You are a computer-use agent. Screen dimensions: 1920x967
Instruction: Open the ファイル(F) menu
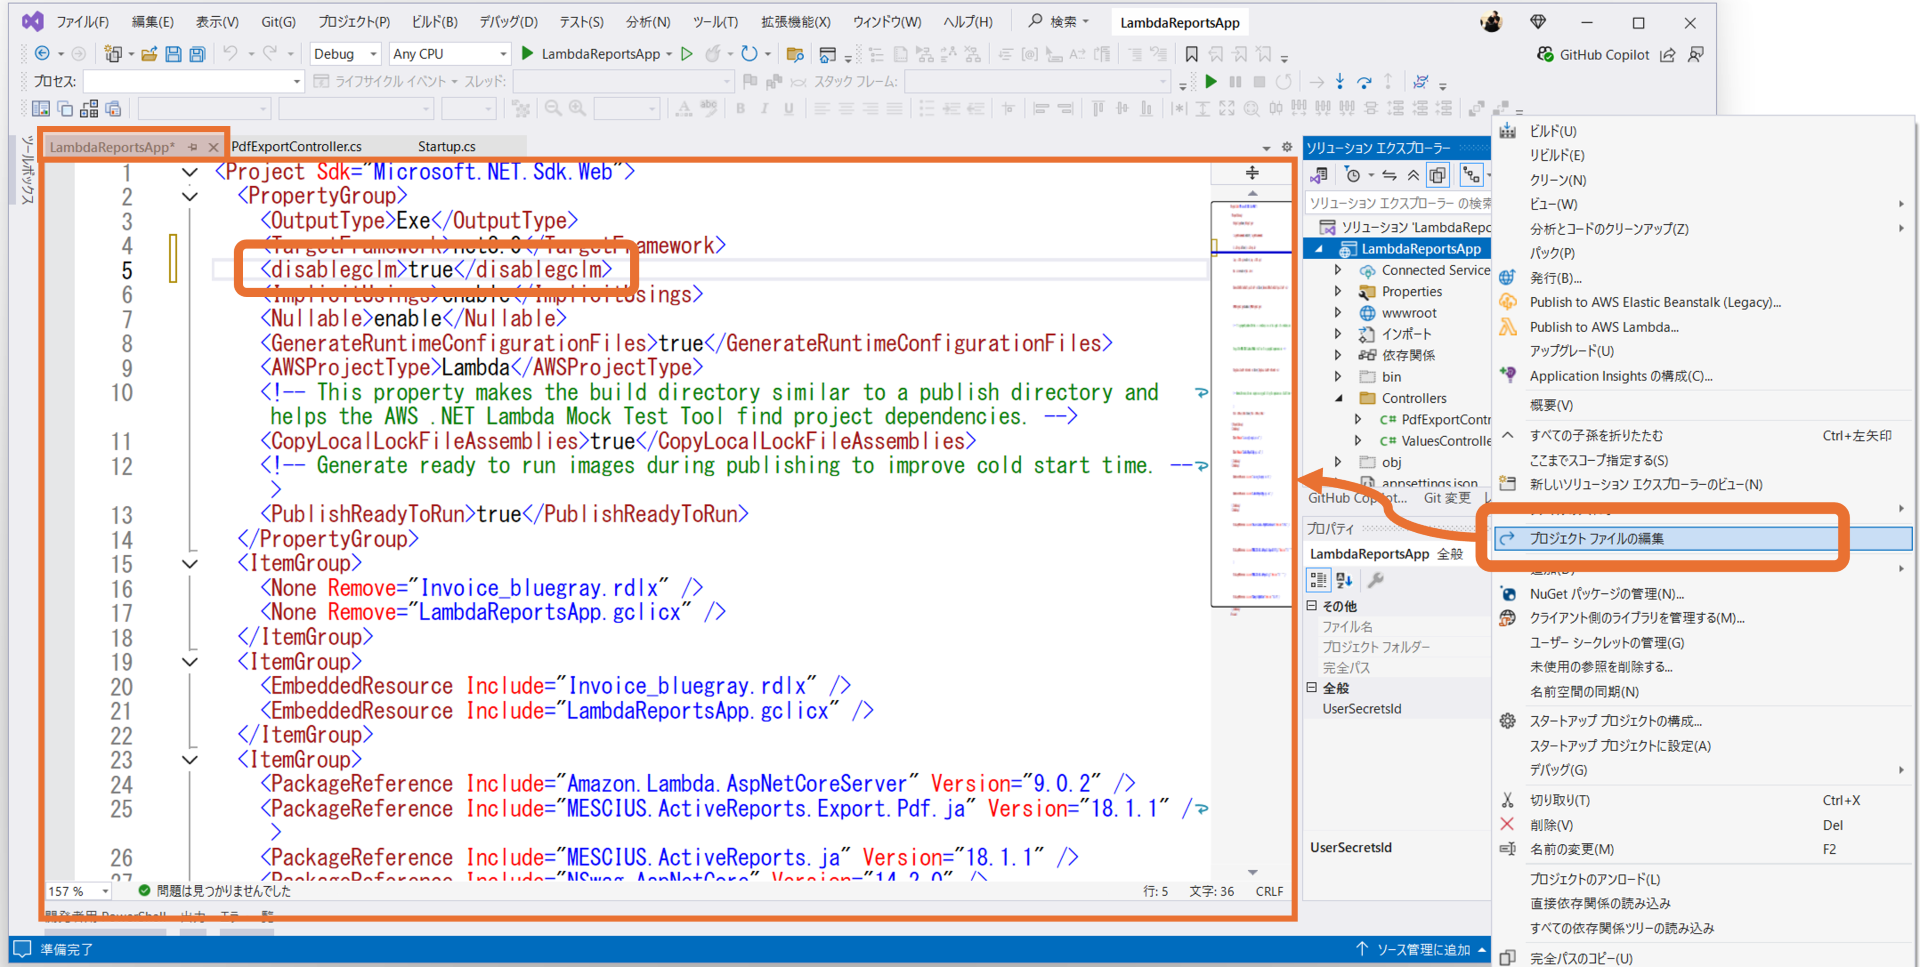pyautogui.click(x=82, y=21)
